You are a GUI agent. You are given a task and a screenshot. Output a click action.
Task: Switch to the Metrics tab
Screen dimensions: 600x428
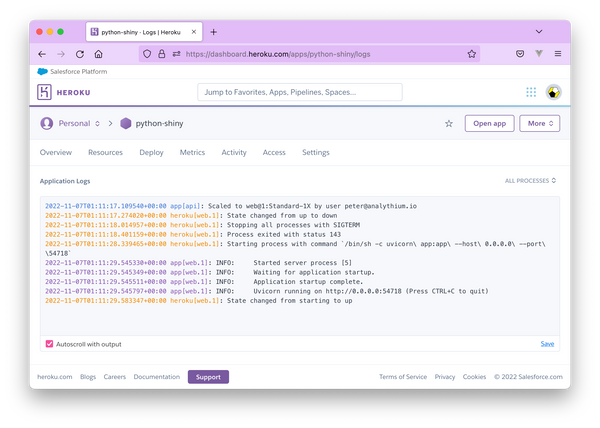point(192,152)
